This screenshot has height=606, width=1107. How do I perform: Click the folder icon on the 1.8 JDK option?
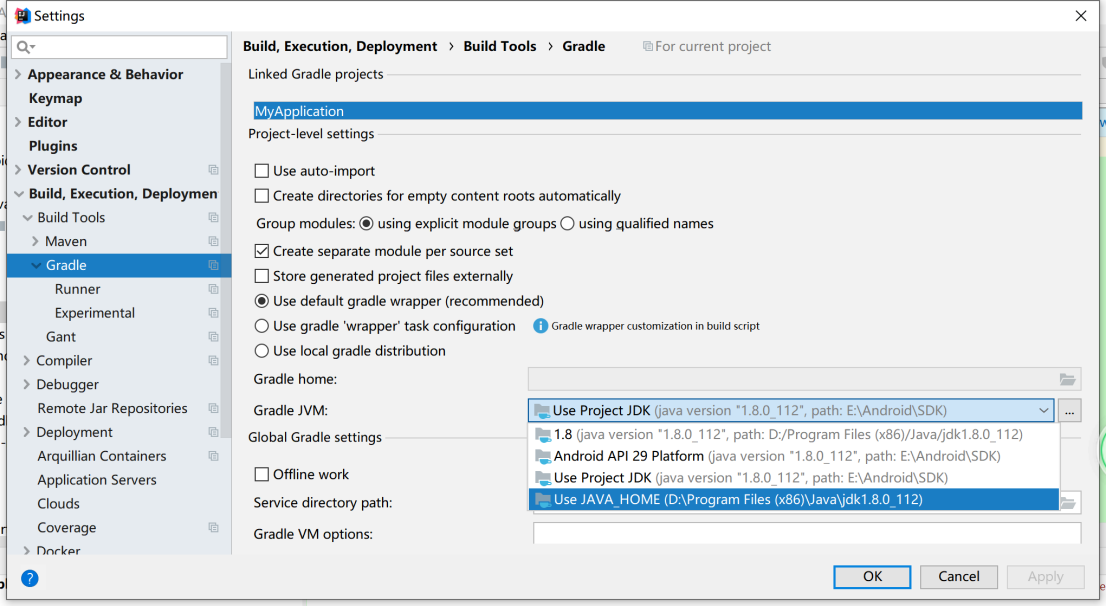pos(542,435)
